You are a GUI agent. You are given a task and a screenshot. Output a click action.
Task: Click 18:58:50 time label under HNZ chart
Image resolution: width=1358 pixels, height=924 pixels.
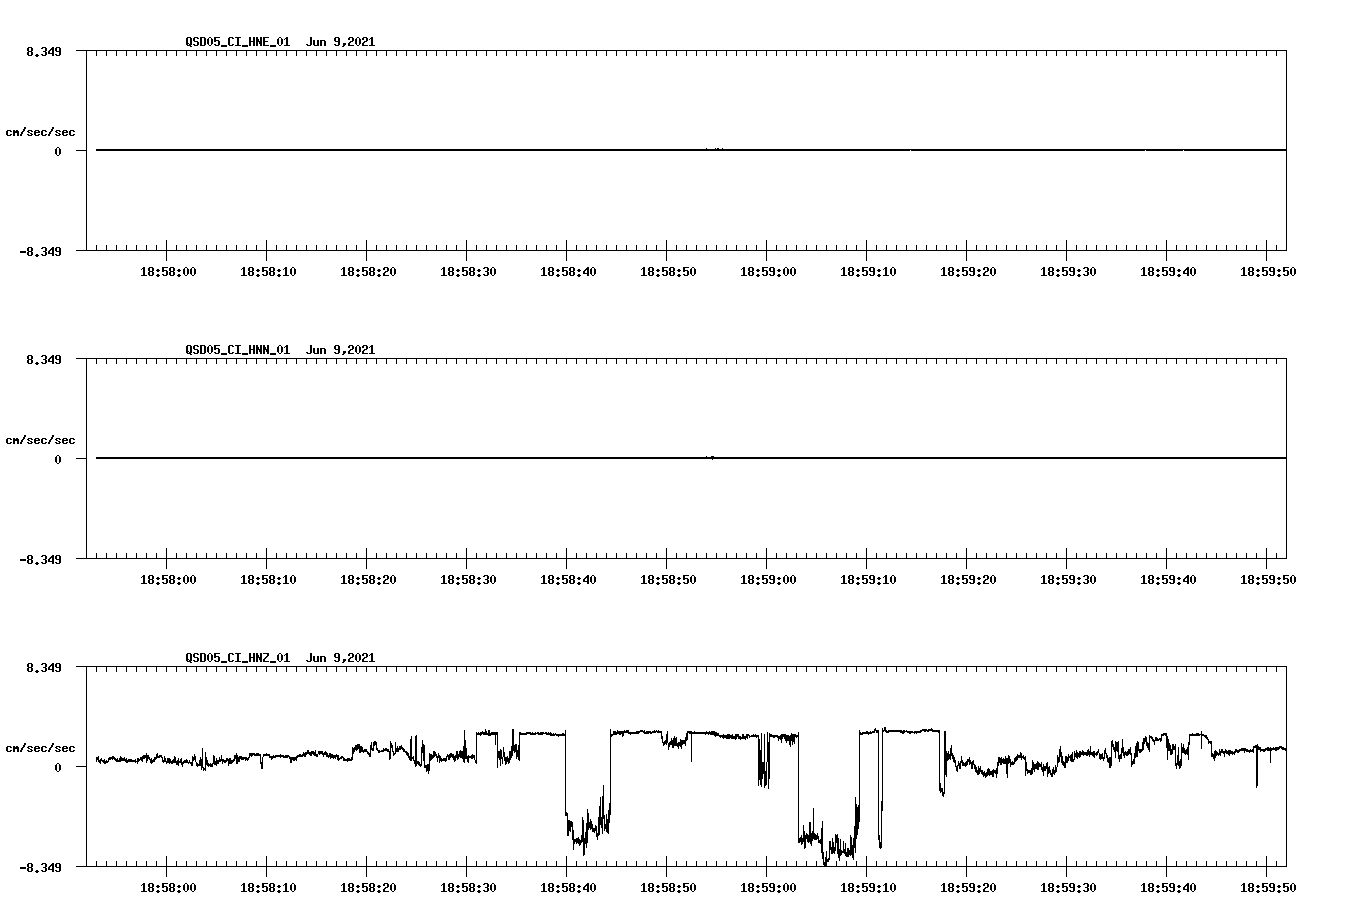click(668, 887)
